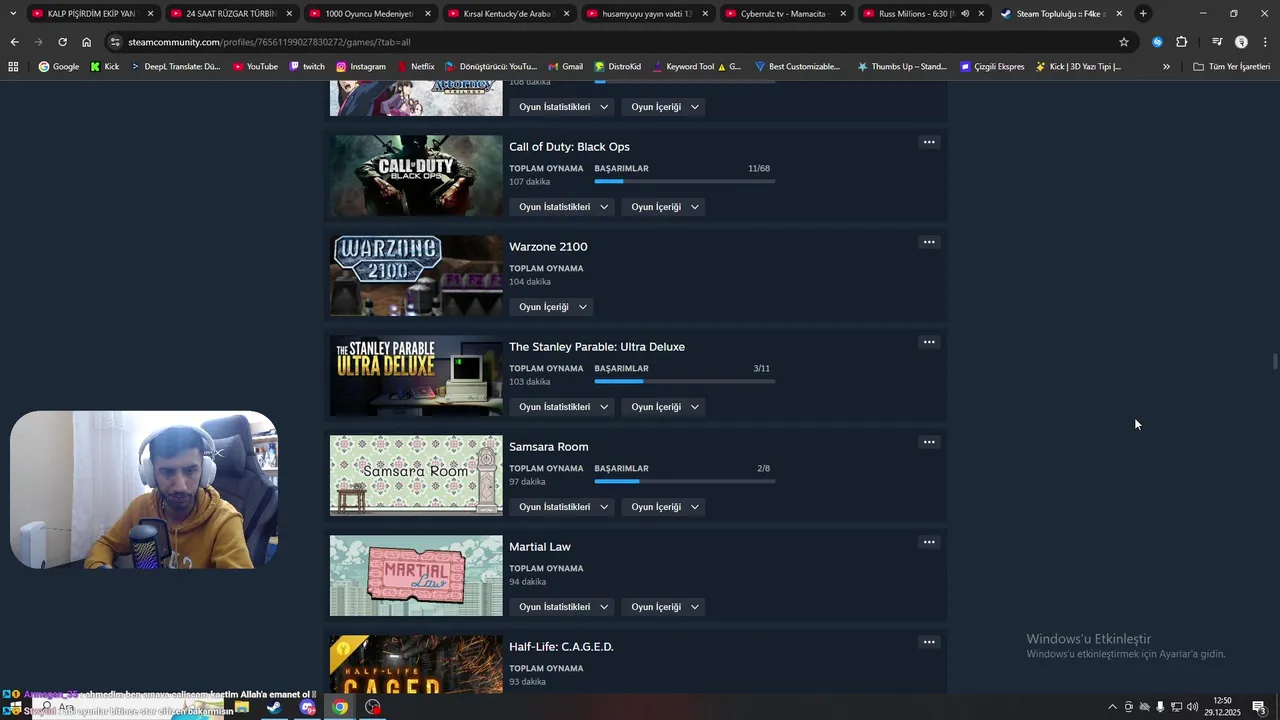Expand Oyun İçeriği for Warzone 2100

(553, 307)
